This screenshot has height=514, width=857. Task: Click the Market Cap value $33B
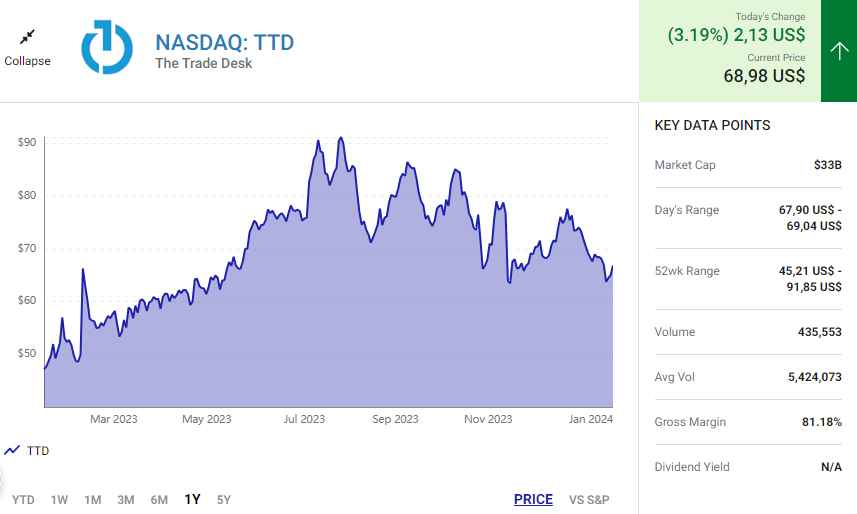(827, 165)
